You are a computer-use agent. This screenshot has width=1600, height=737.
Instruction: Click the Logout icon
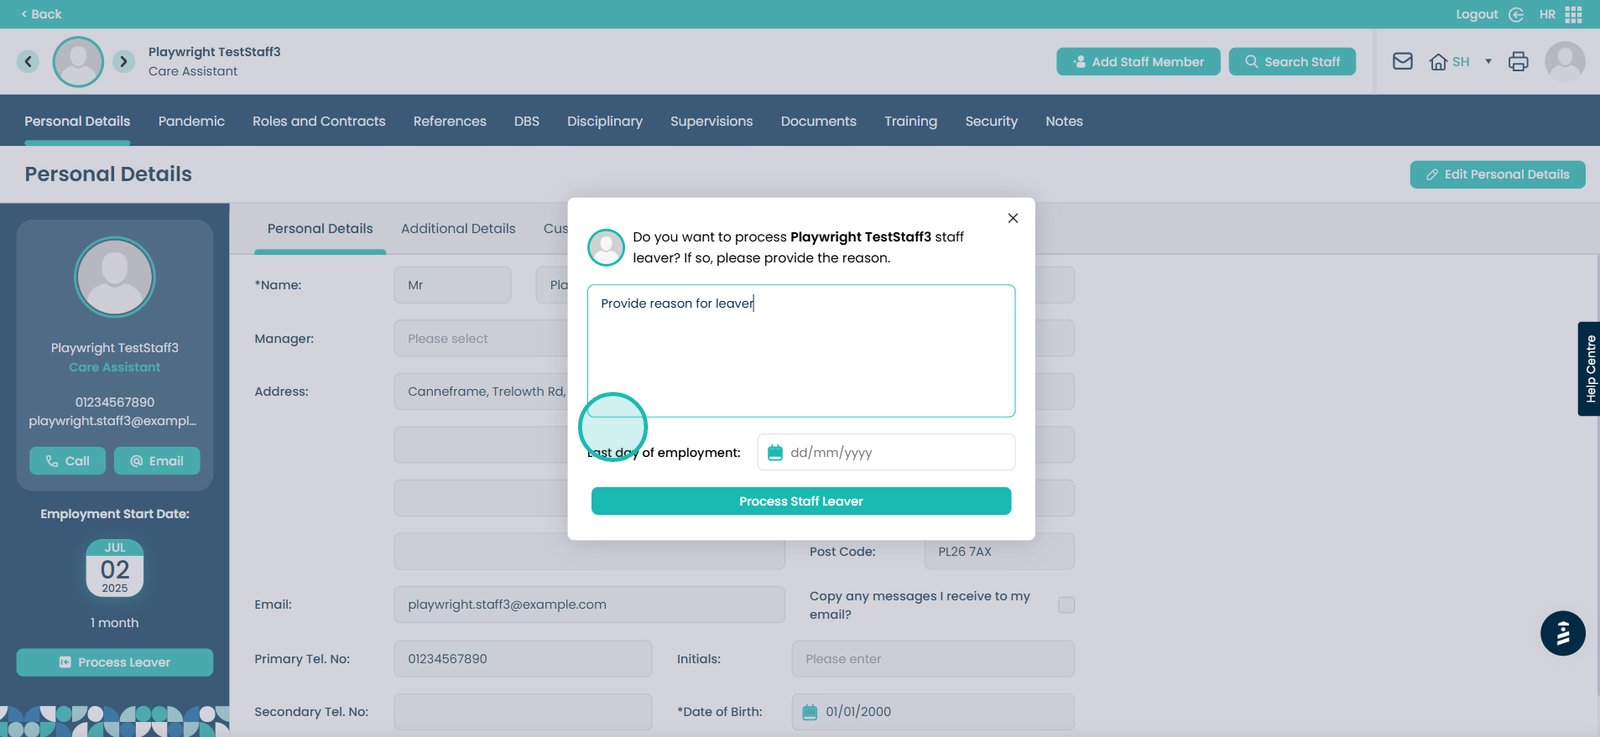coord(1516,14)
